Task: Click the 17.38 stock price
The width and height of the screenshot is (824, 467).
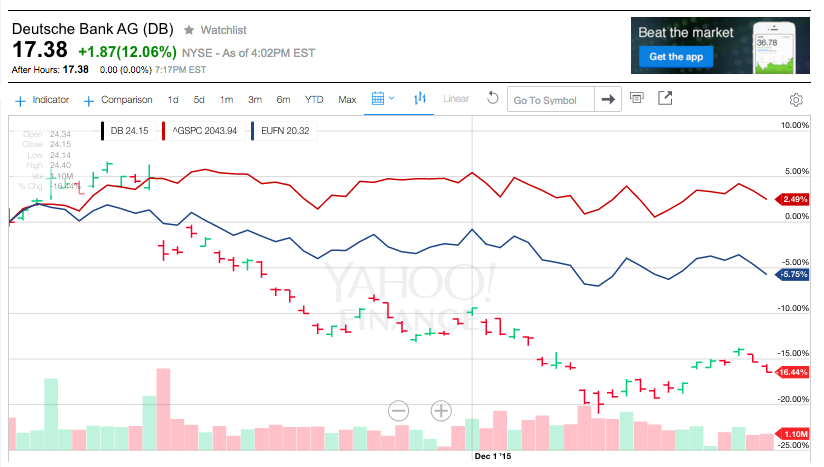Action: [x=39, y=50]
